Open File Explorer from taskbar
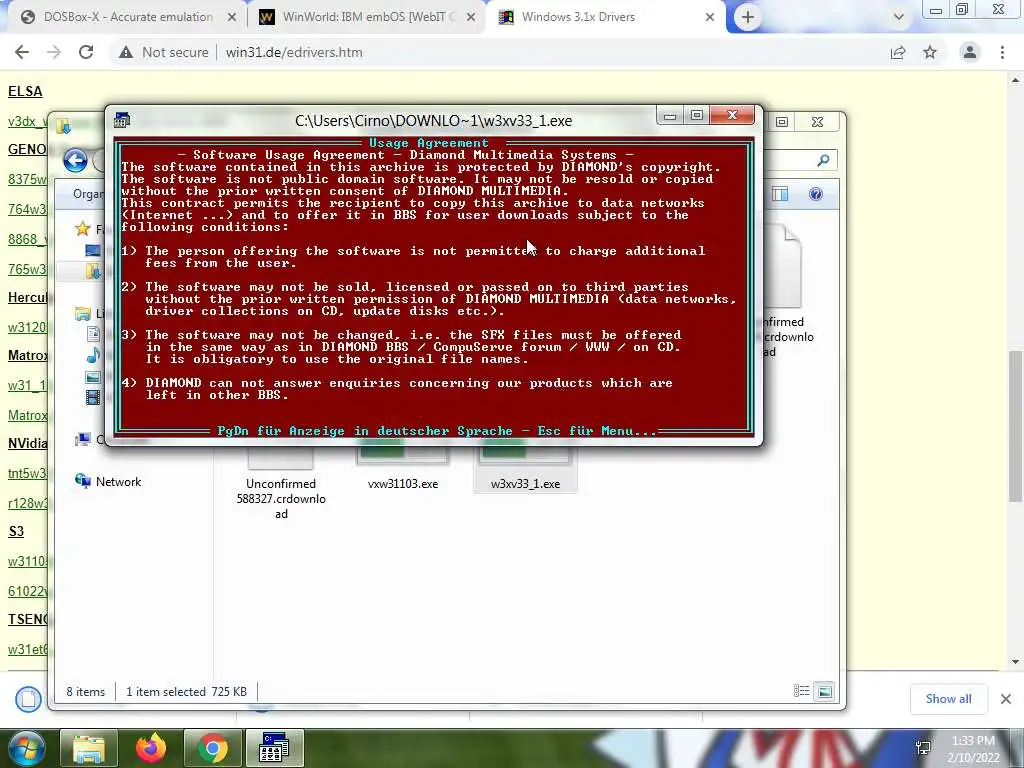Screen dimensions: 1024x768 click(88, 748)
